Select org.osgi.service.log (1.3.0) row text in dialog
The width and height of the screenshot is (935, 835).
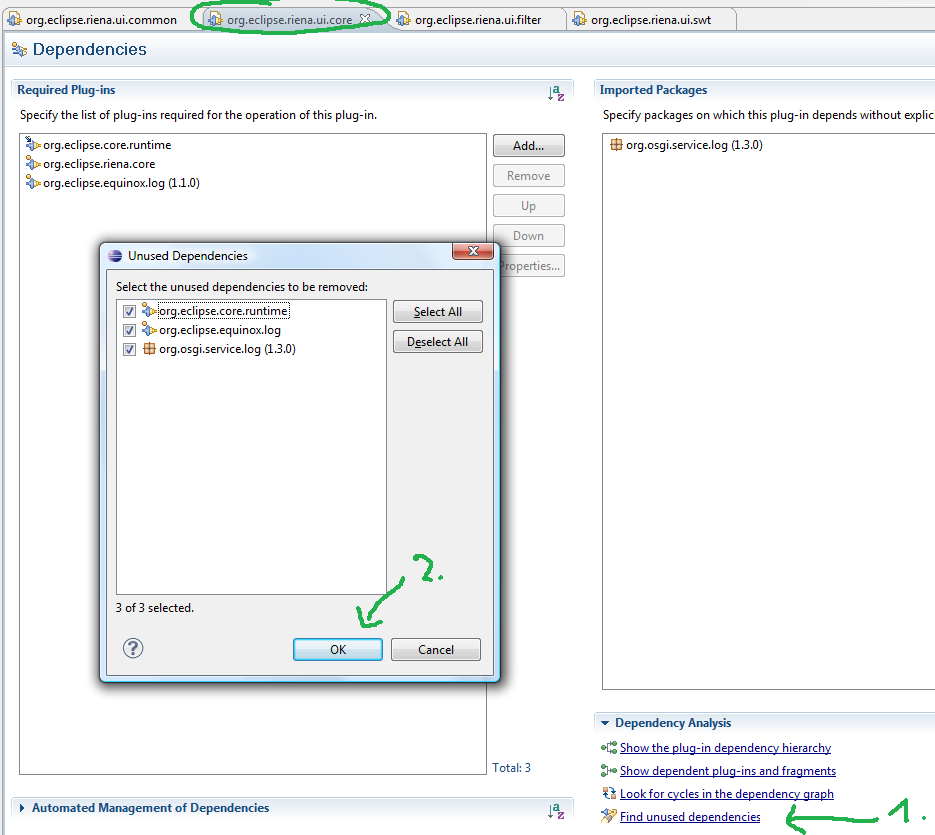[227, 349]
